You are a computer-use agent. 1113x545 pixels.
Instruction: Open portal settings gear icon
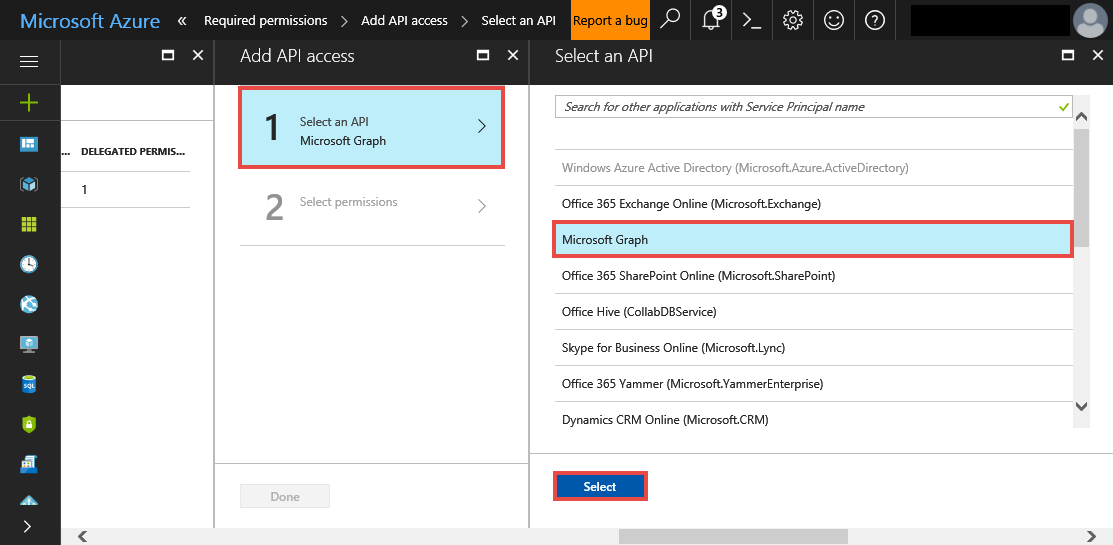coord(793,20)
